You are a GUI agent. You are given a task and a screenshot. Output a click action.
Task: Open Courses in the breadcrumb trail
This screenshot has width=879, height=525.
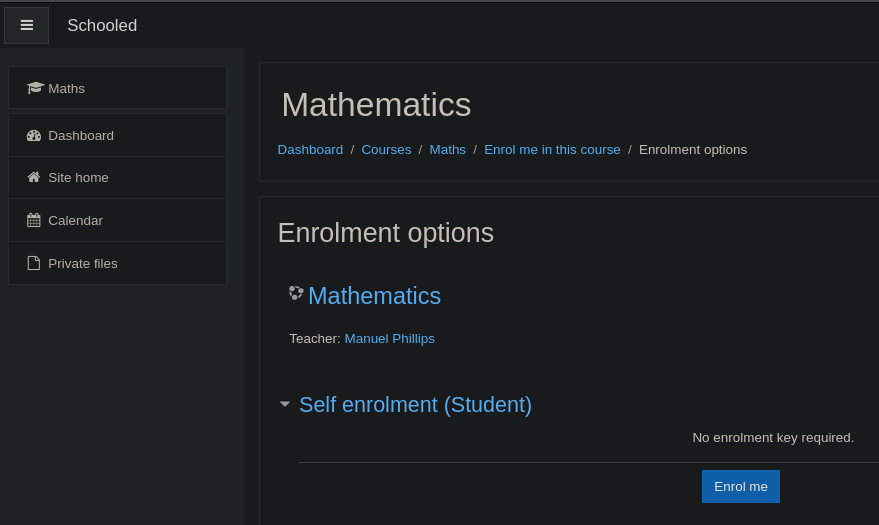[x=386, y=150]
